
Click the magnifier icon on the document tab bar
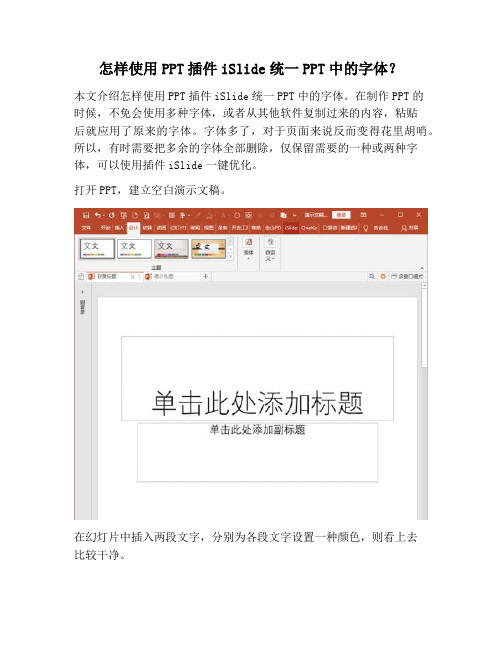pyautogui.click(x=372, y=276)
